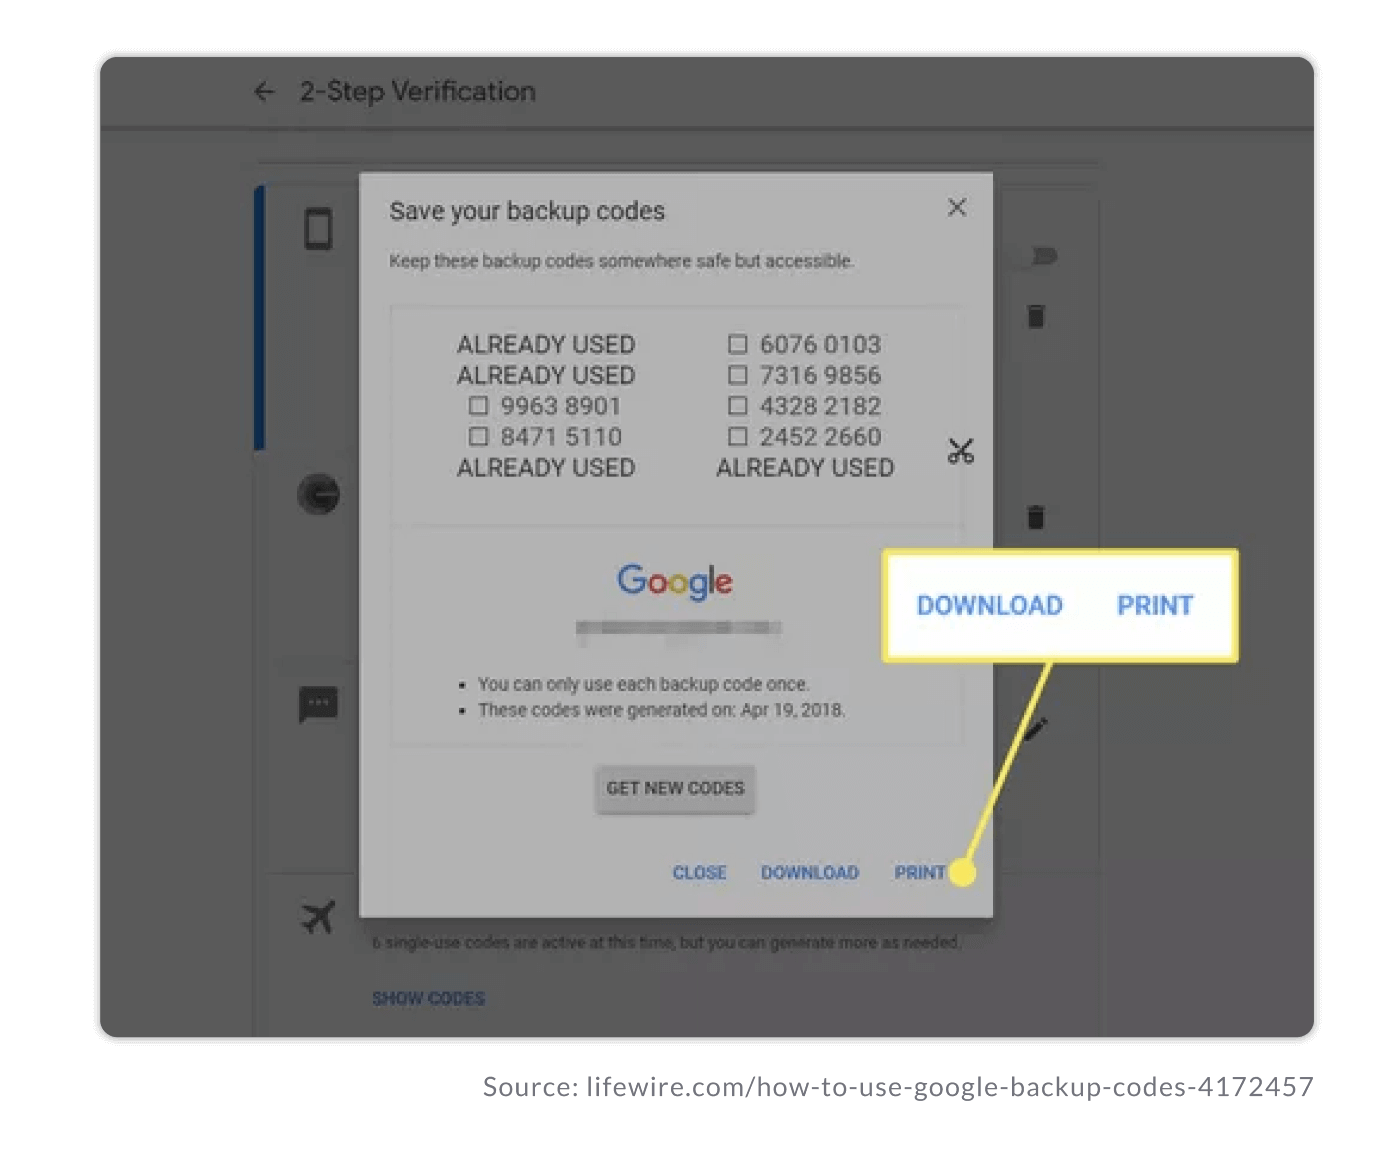This screenshot has width=1400, height=1159.
Task: Select the pencil edit icon
Action: point(1037,729)
